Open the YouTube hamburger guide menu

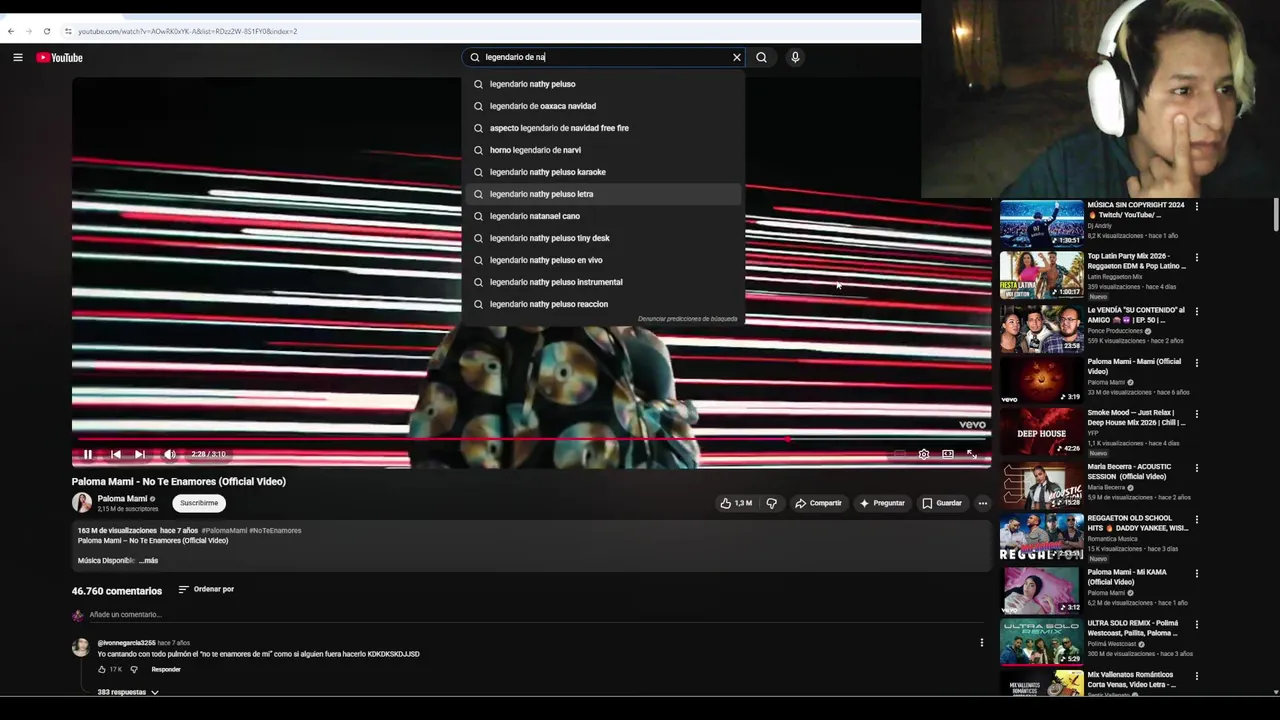point(17,57)
